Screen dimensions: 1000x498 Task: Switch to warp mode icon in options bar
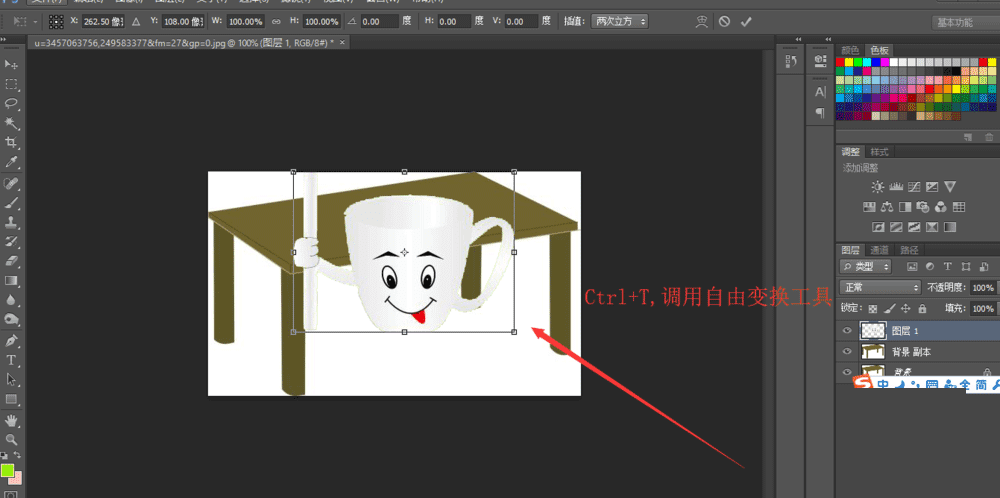[703, 21]
